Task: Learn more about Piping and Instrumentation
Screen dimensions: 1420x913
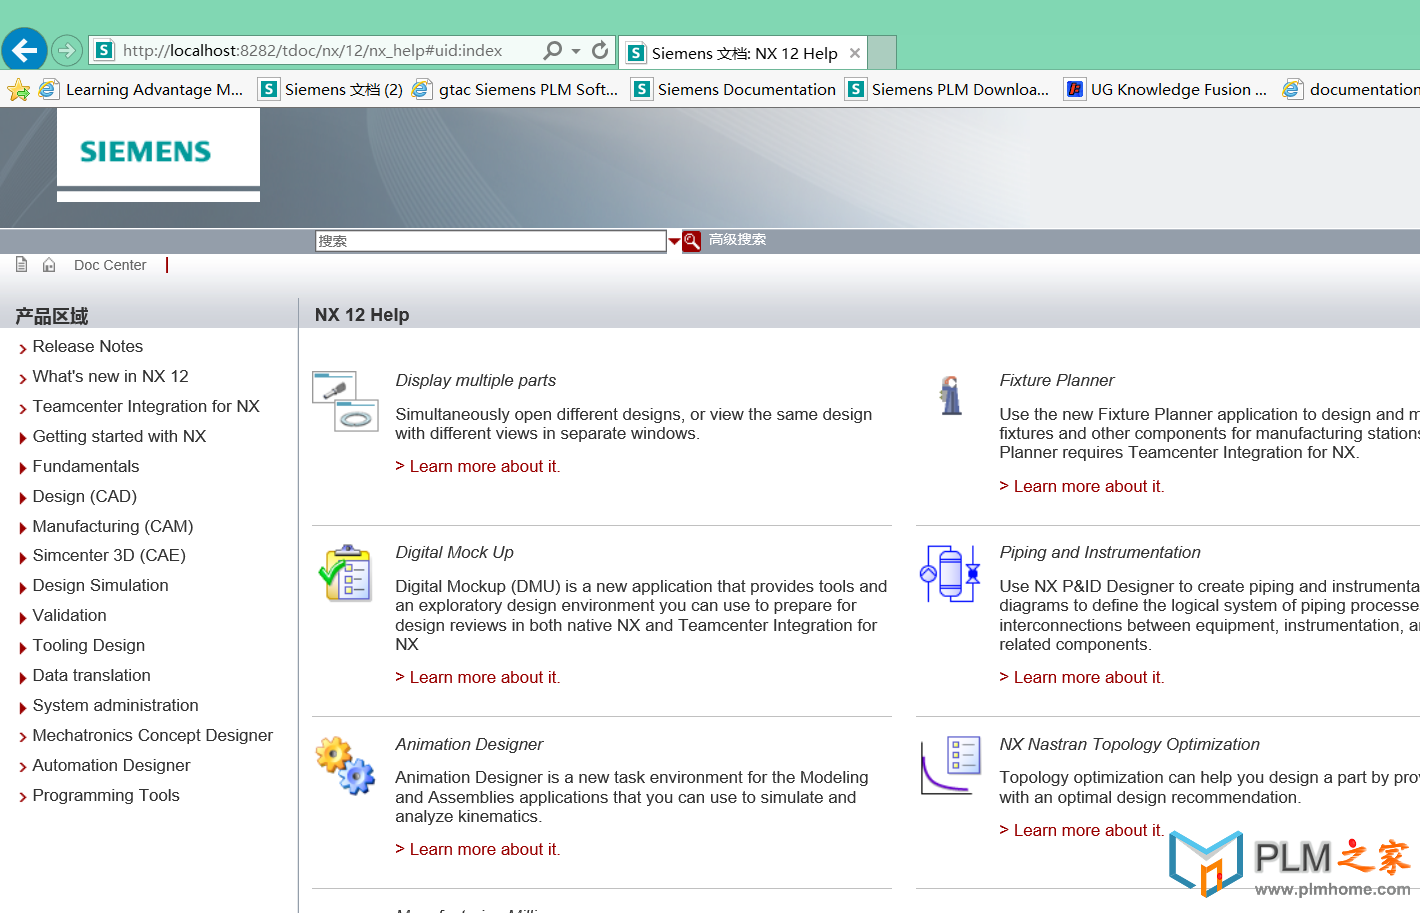Action: click(x=1082, y=678)
